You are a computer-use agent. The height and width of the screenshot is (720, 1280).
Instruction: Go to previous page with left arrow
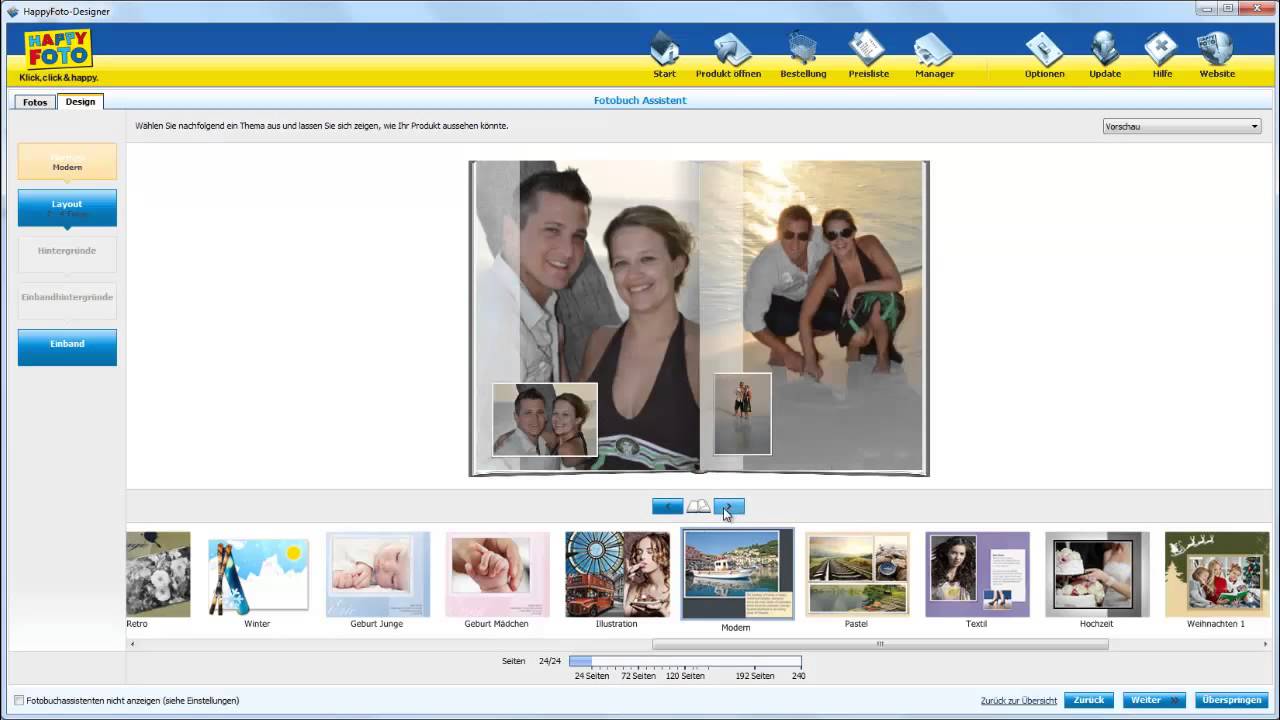point(667,506)
